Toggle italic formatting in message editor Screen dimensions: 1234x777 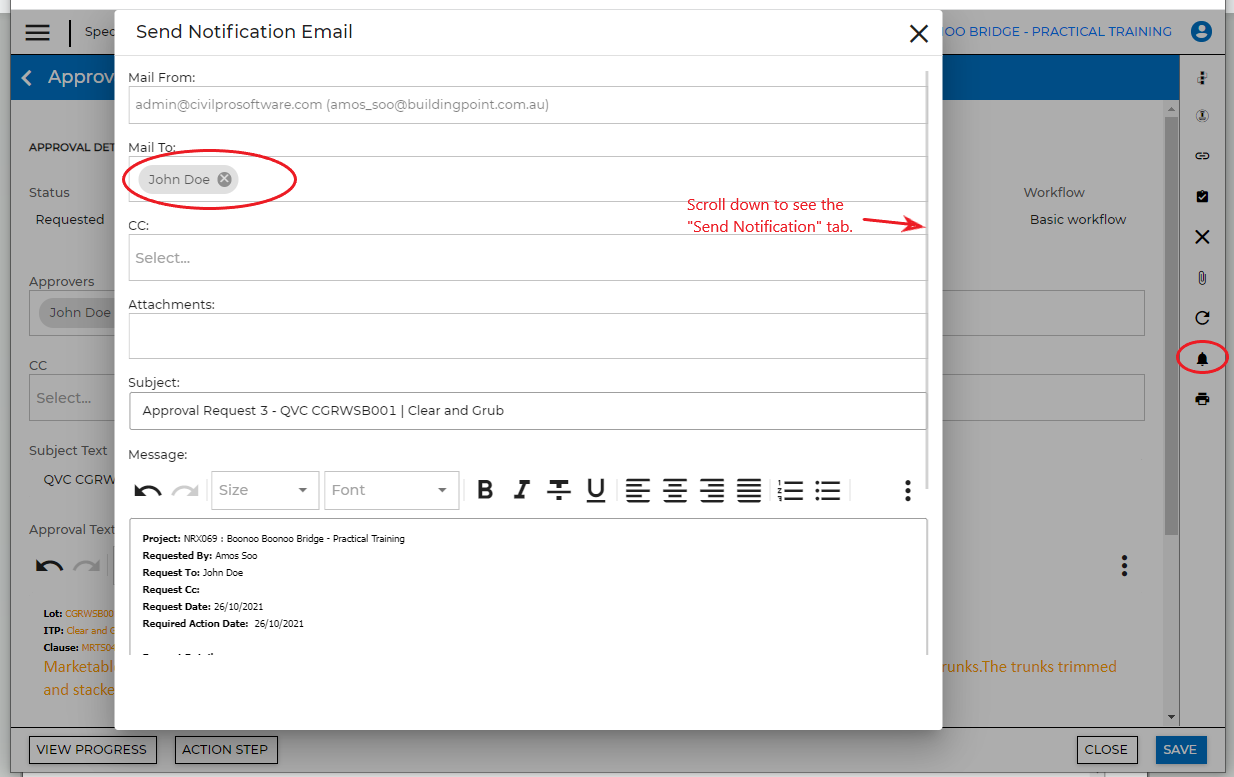(x=521, y=490)
